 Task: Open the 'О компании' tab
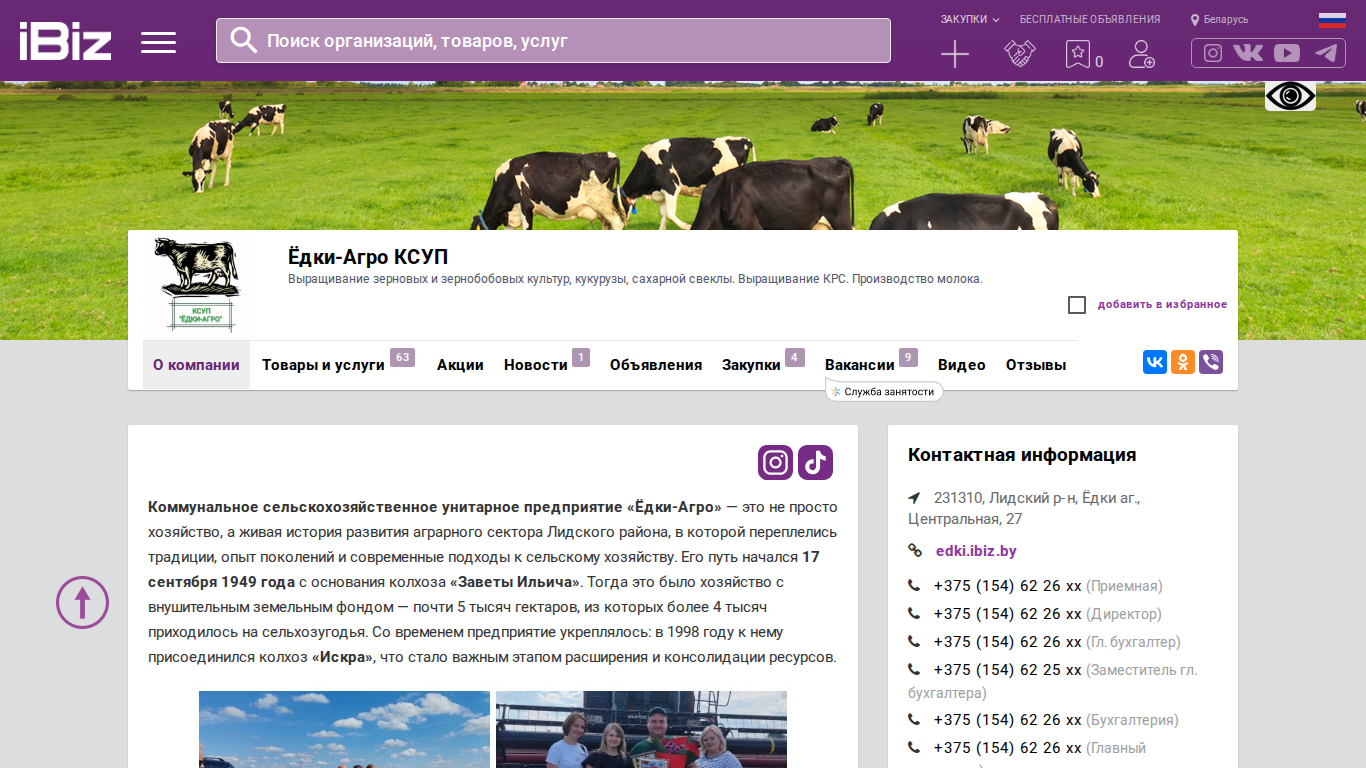pyautogui.click(x=196, y=365)
